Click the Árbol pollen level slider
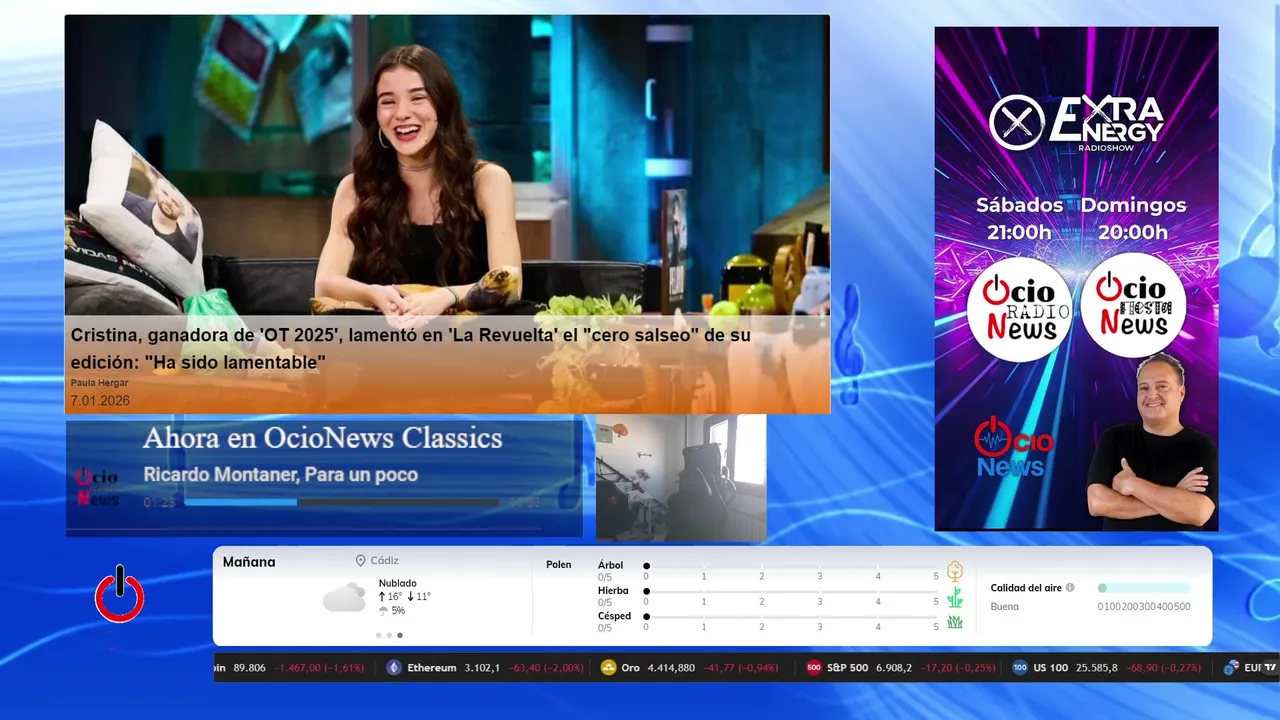The height and width of the screenshot is (720, 1280). [x=791, y=566]
